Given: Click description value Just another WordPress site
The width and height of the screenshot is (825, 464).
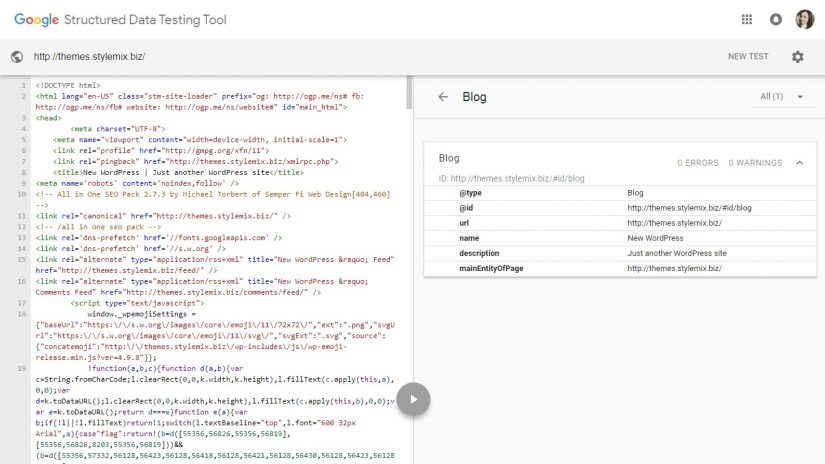Looking at the screenshot, I should point(677,253).
